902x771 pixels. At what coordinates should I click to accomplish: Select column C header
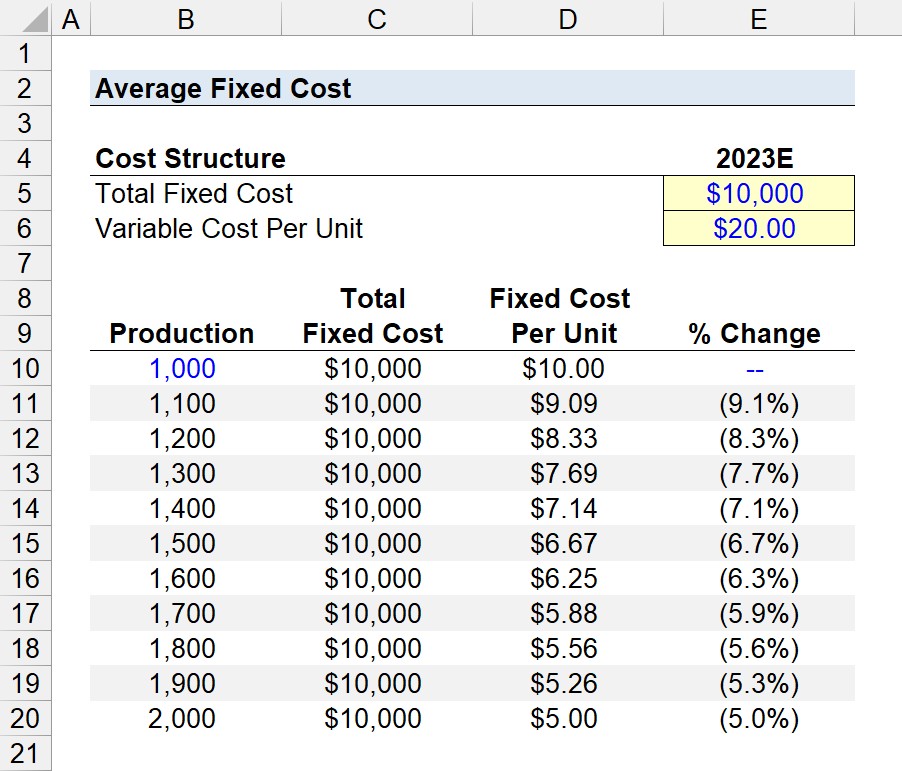377,18
